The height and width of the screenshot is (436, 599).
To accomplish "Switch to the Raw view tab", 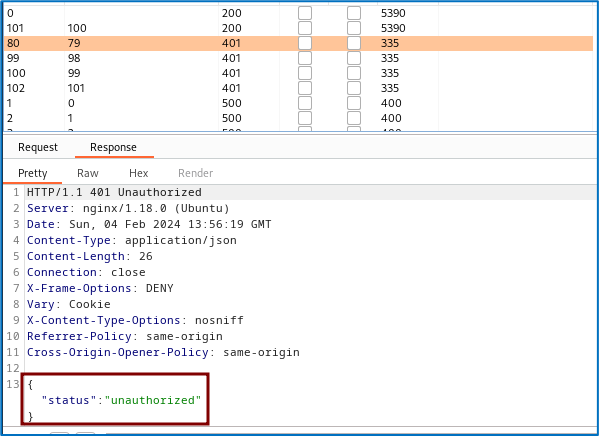I will pos(88,173).
